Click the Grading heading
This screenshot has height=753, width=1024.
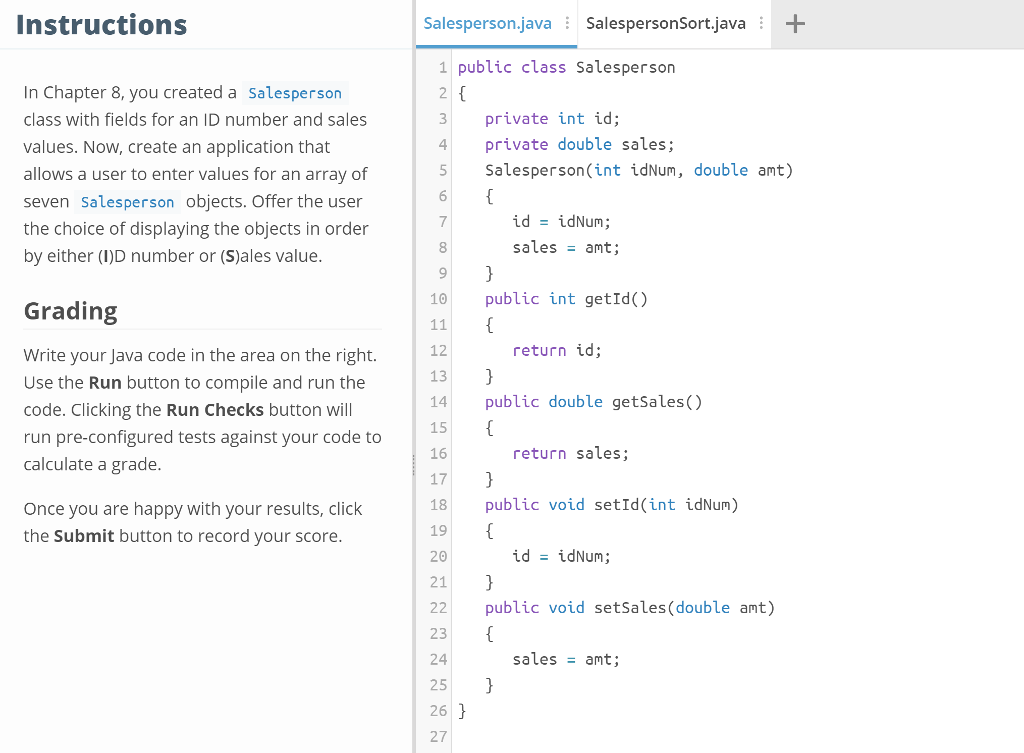pos(71,311)
